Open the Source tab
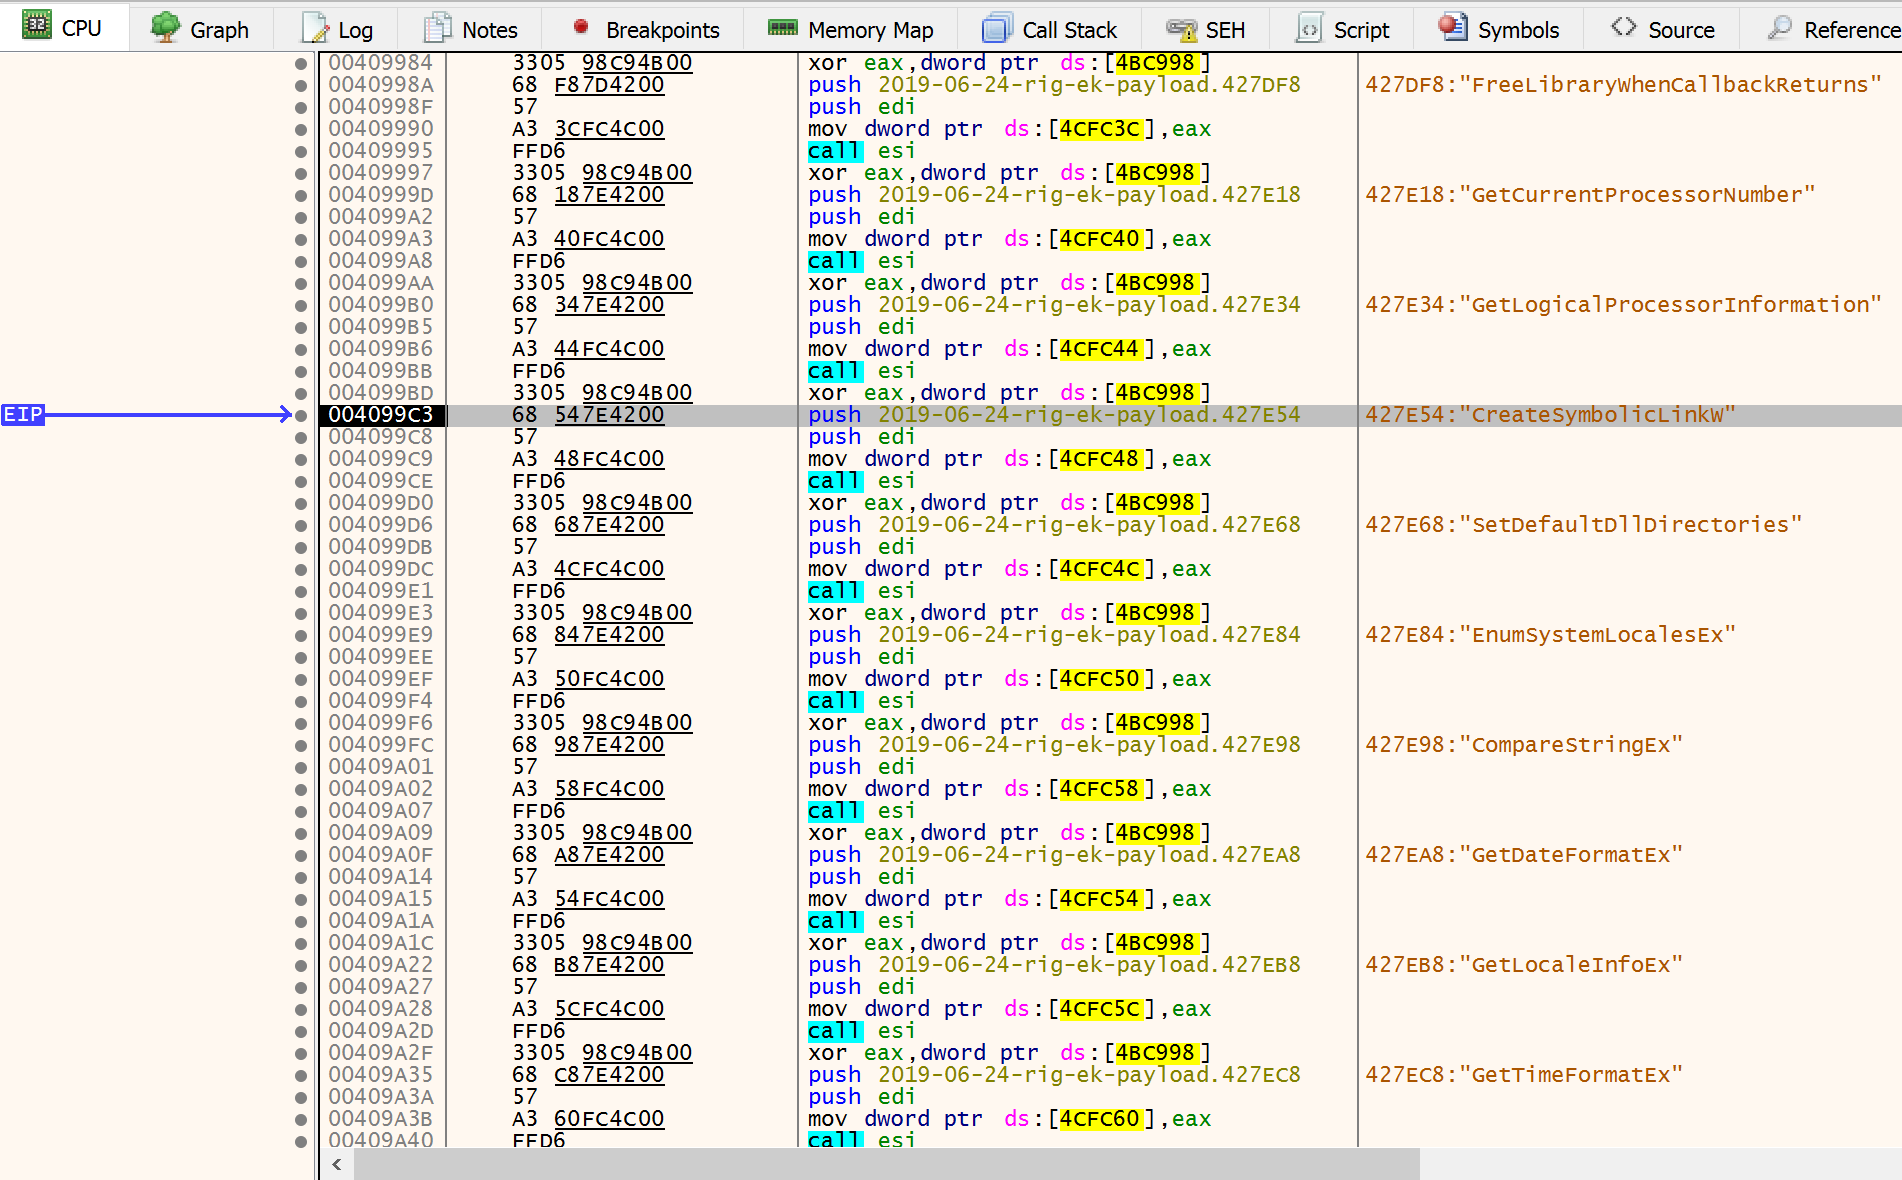1902x1180 pixels. coord(1663,29)
